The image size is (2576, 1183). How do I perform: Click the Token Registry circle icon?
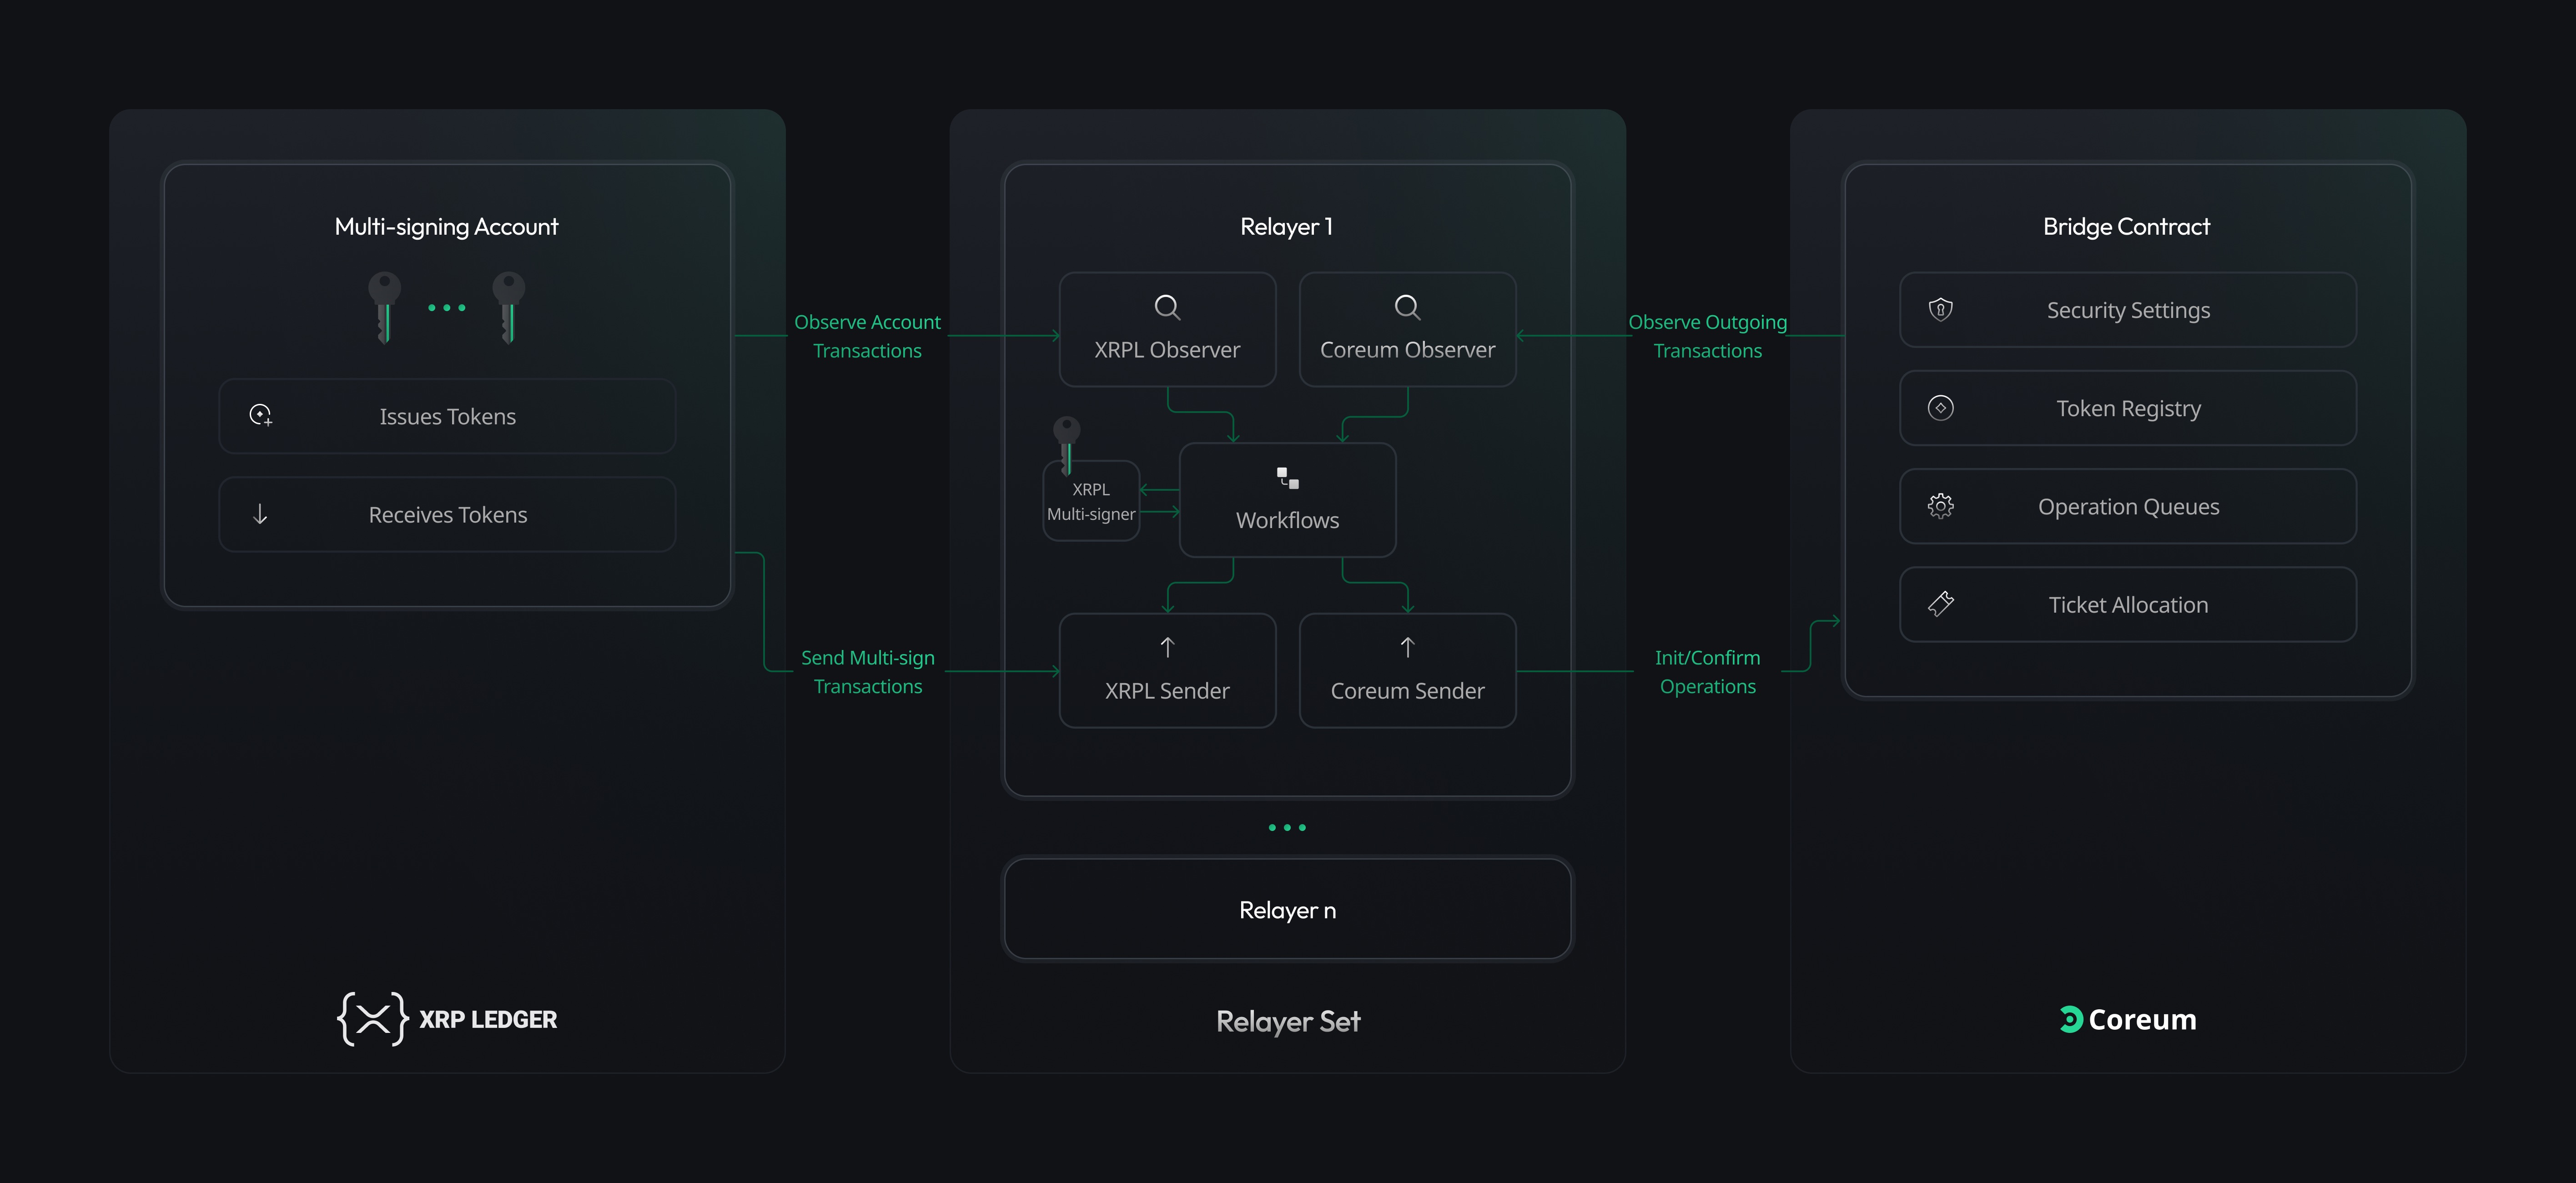pos(1940,407)
